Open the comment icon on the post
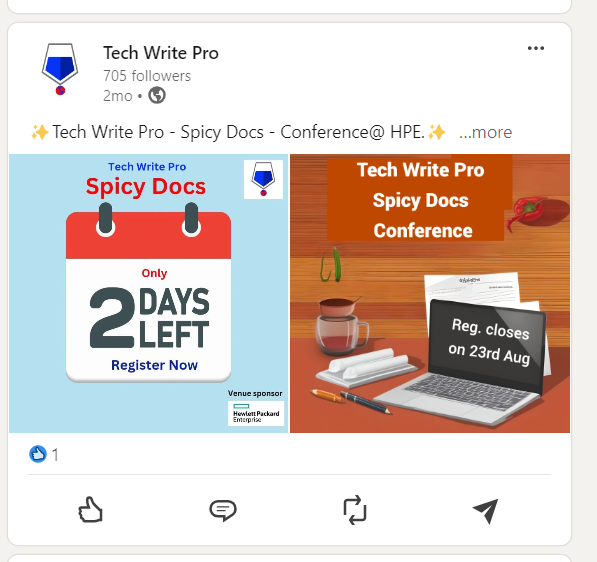Screen dimensions: 597x562 (223, 510)
